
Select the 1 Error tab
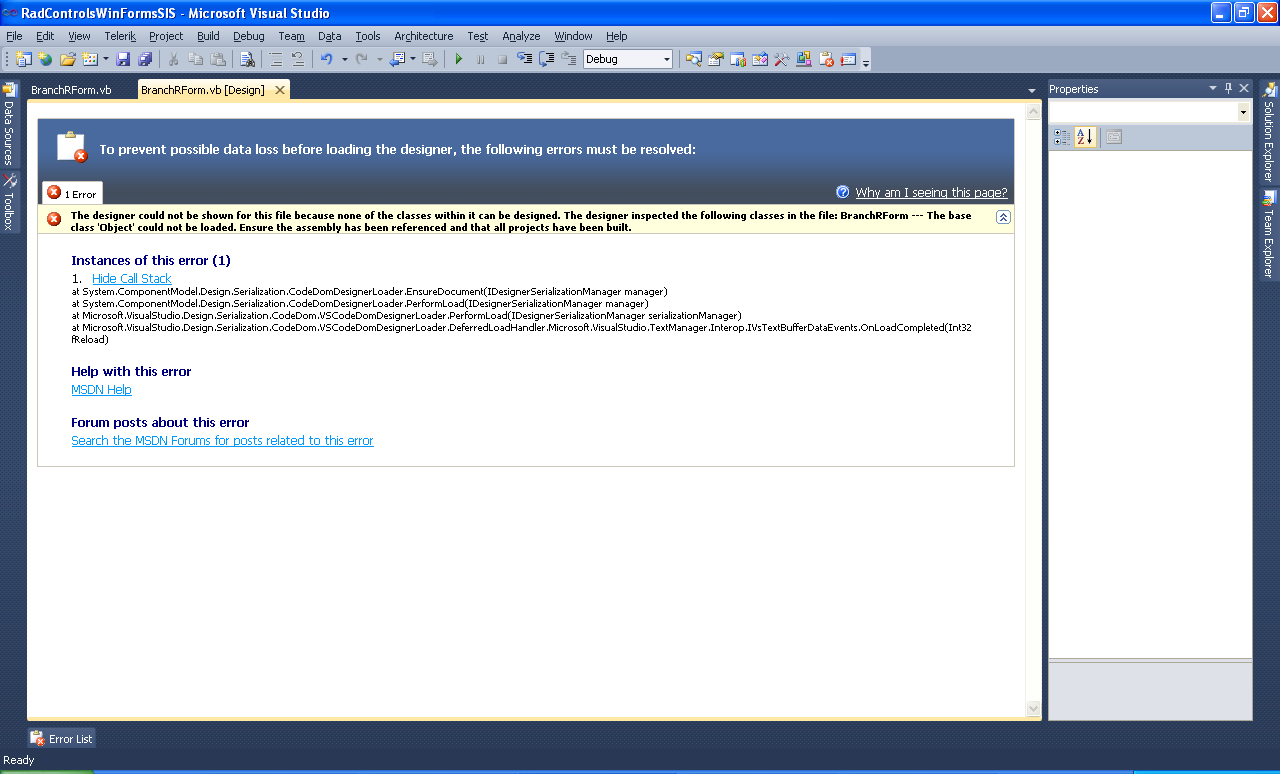tap(72, 193)
